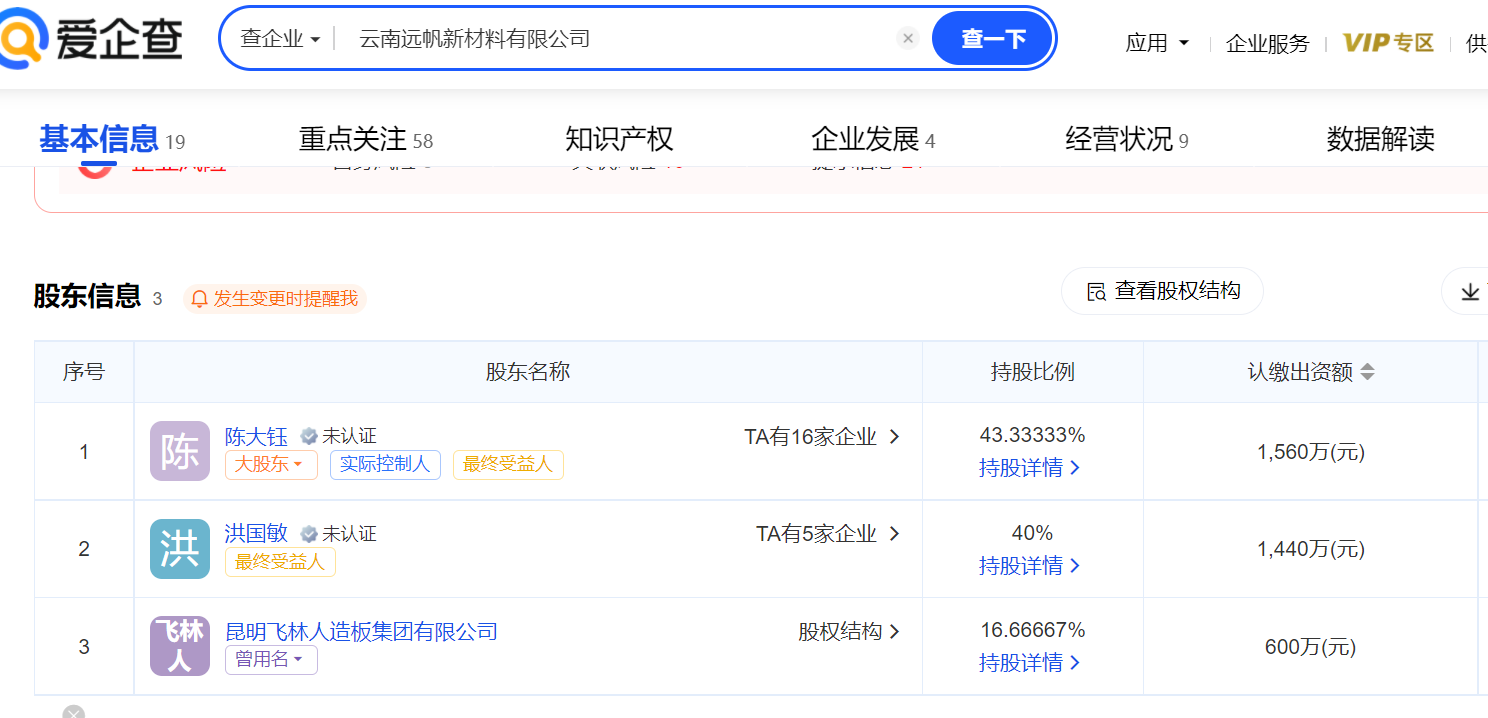Click the 最终受益人 tag on 陈大钰
The height and width of the screenshot is (718, 1488).
(x=508, y=465)
